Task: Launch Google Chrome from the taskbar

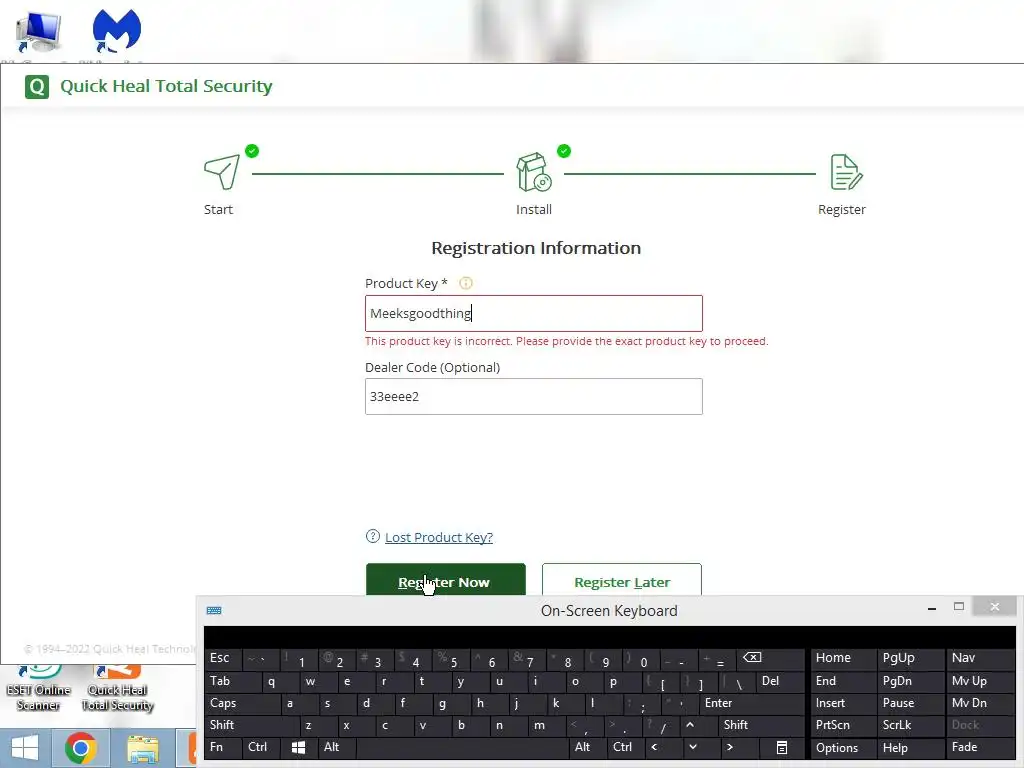Action: 80,748
